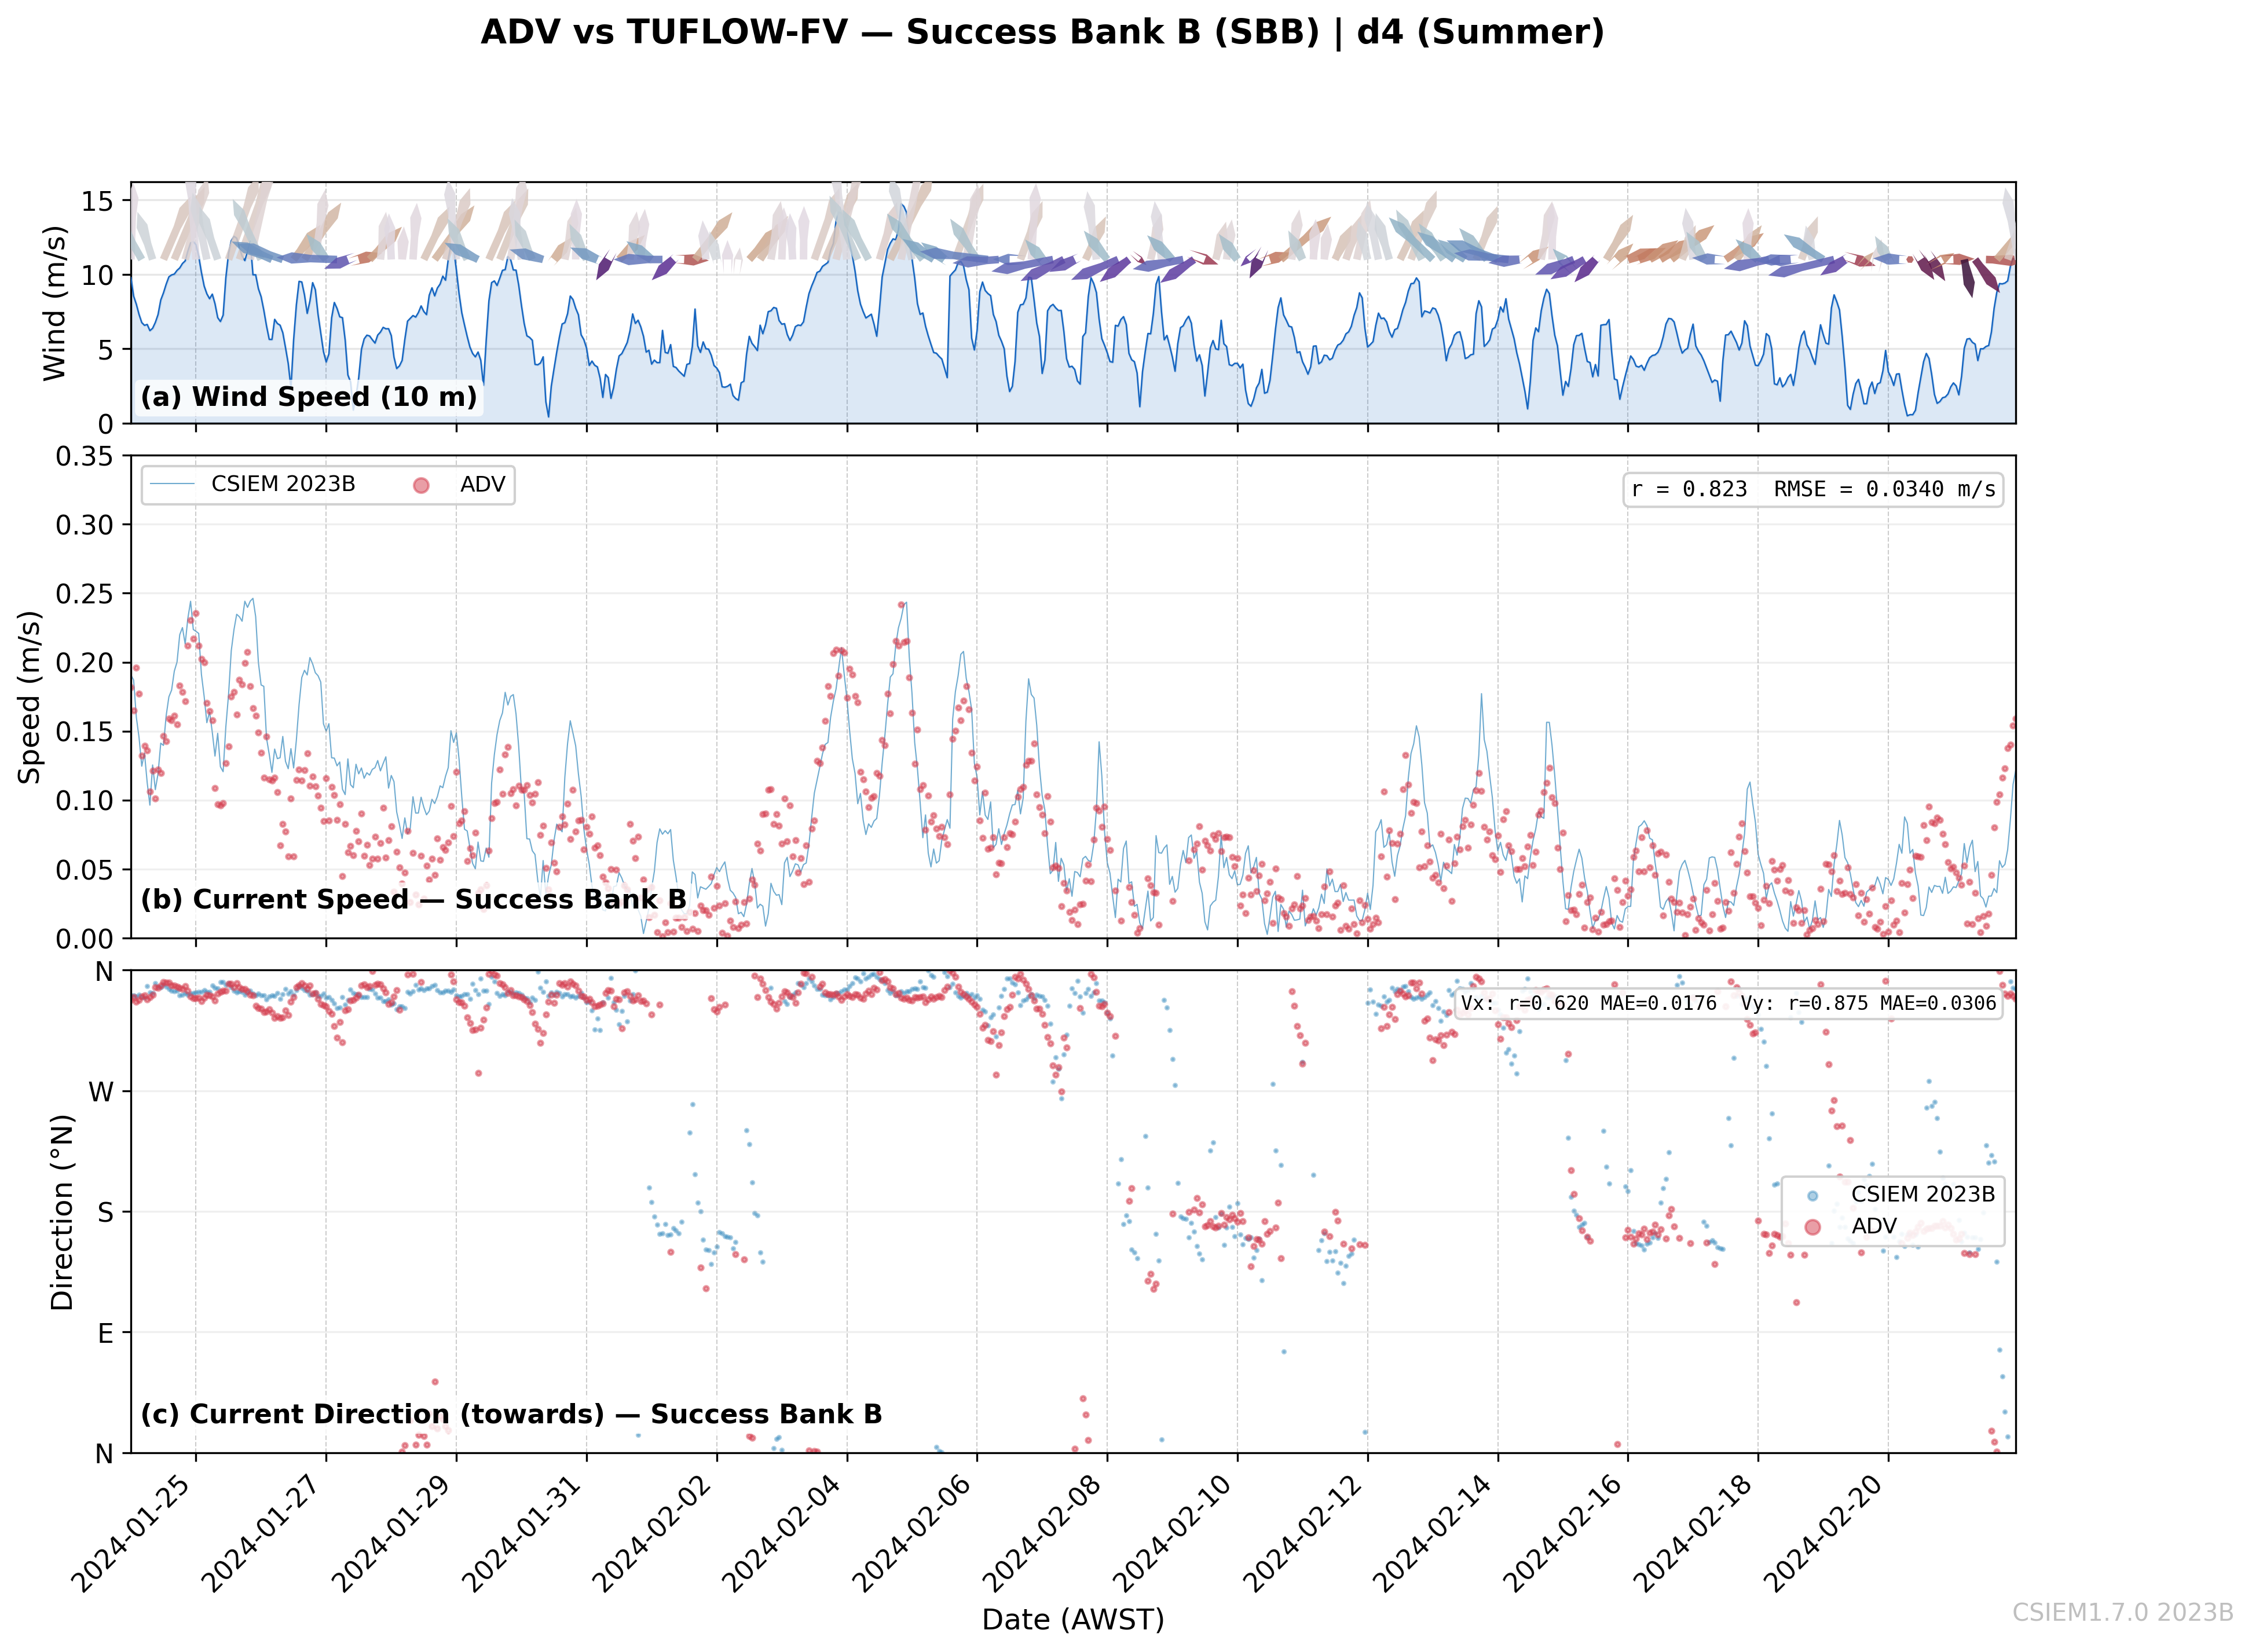The image size is (2252, 1652).
Task: Click the "S" direction axis tick
Action: [106, 1213]
